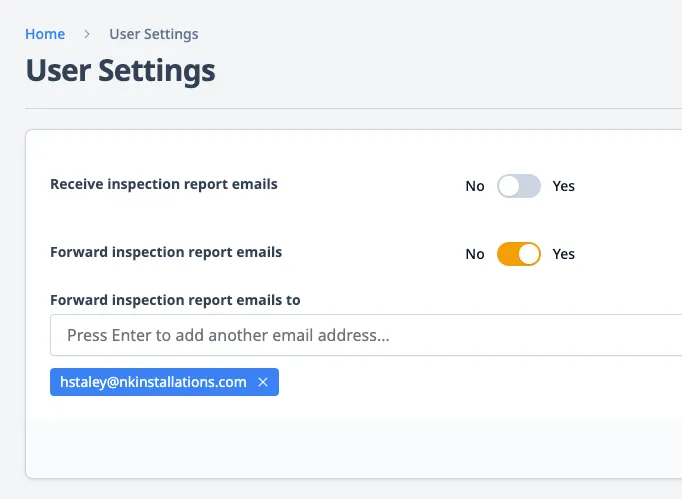Click the breadcrumb chevron separator after Home
This screenshot has height=499, width=682.
pos(87,34)
